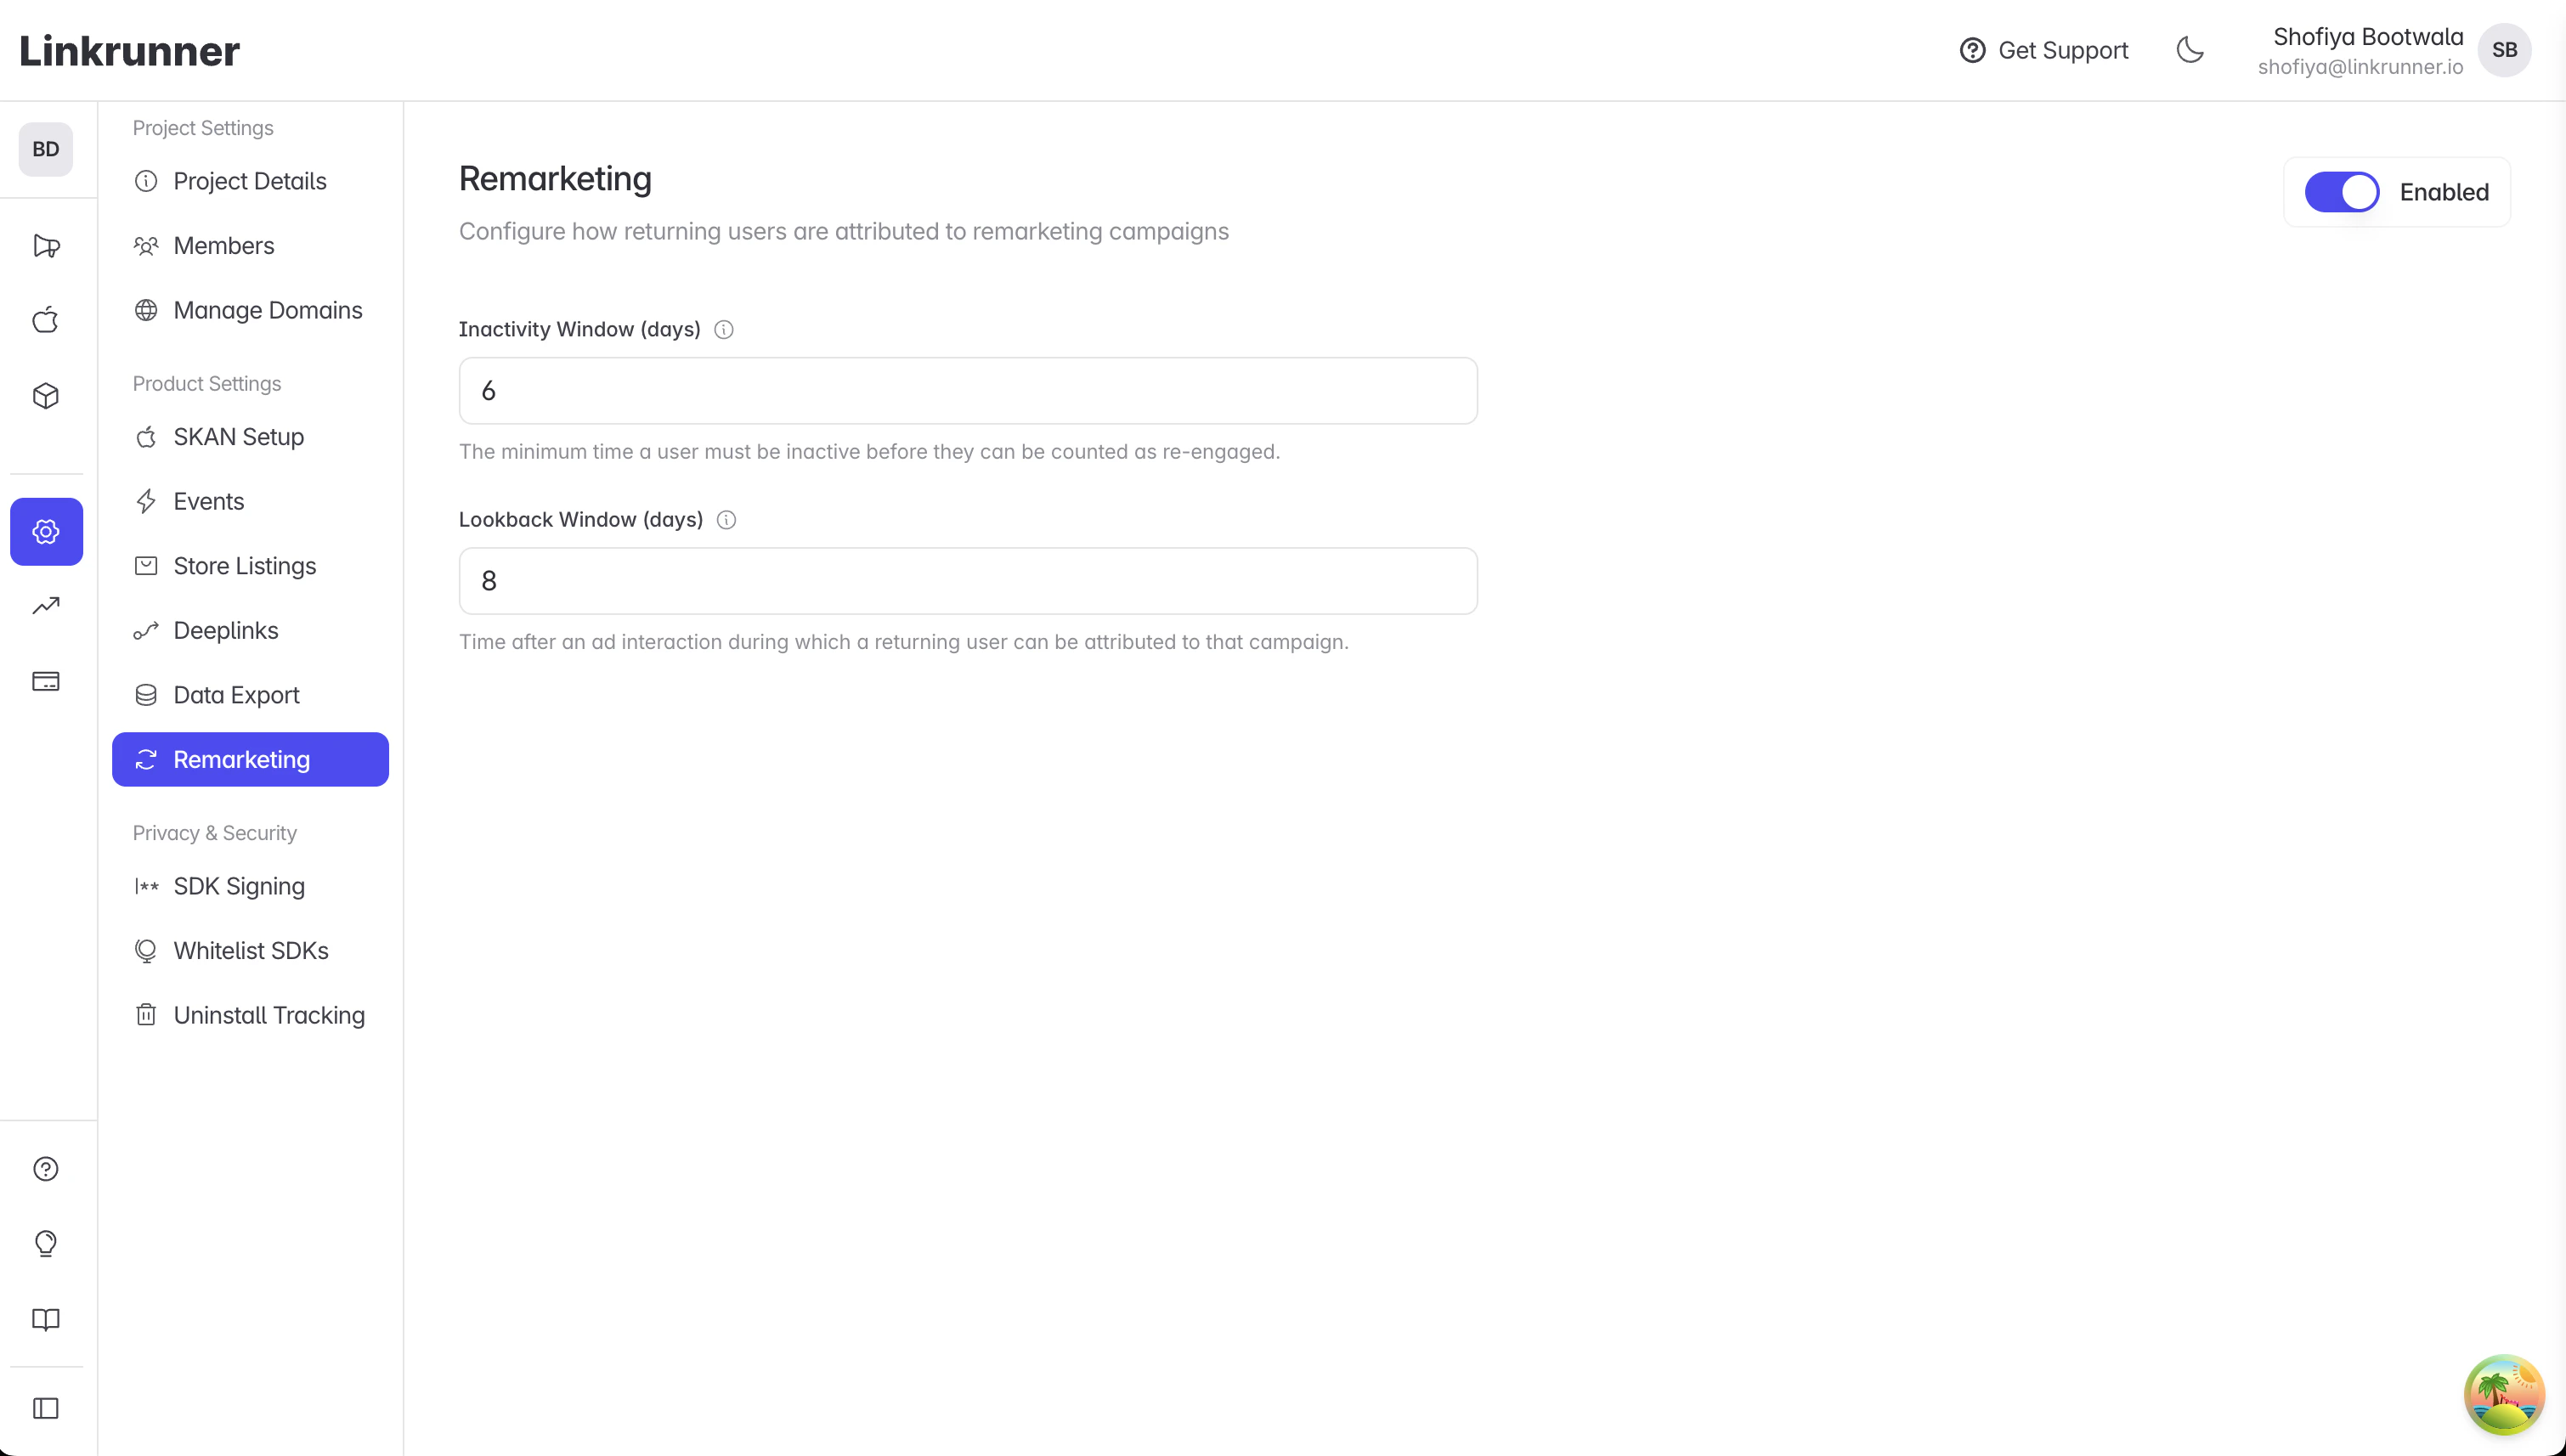Click the Inactivity Window info icon
Screen dimensions: 2566x1456
(x=724, y=330)
